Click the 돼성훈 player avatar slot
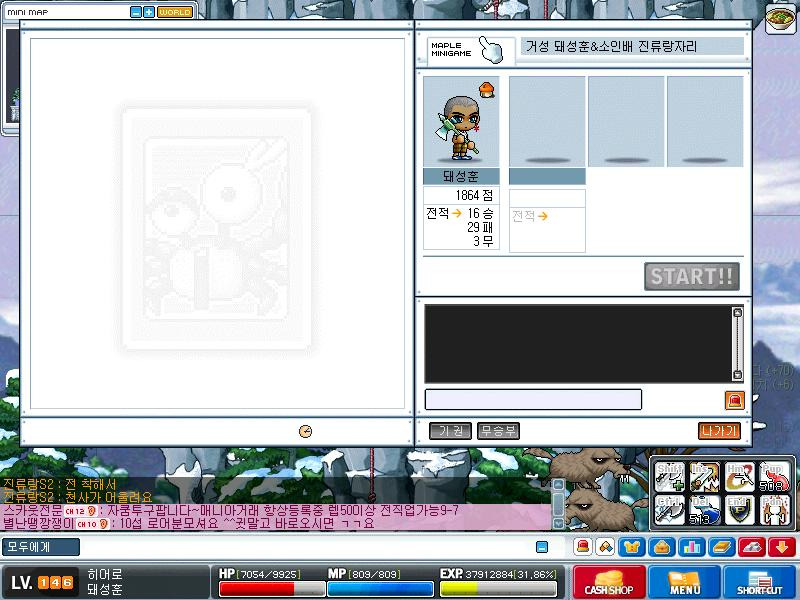 point(461,121)
